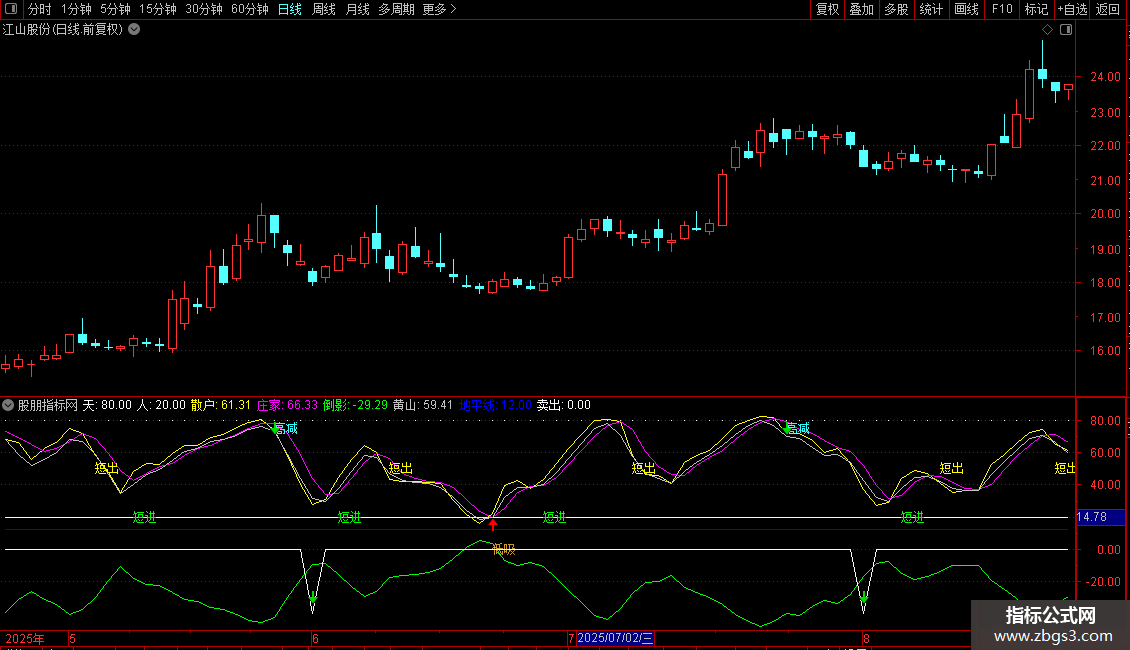Open the www.zbgs3.com watermark link
This screenshot has width=1130, height=650.
click(1050, 636)
